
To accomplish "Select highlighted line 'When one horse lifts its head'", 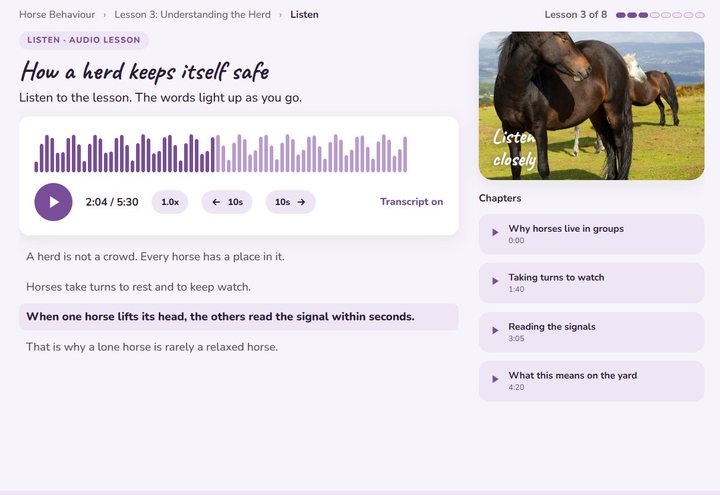I will (x=239, y=317).
